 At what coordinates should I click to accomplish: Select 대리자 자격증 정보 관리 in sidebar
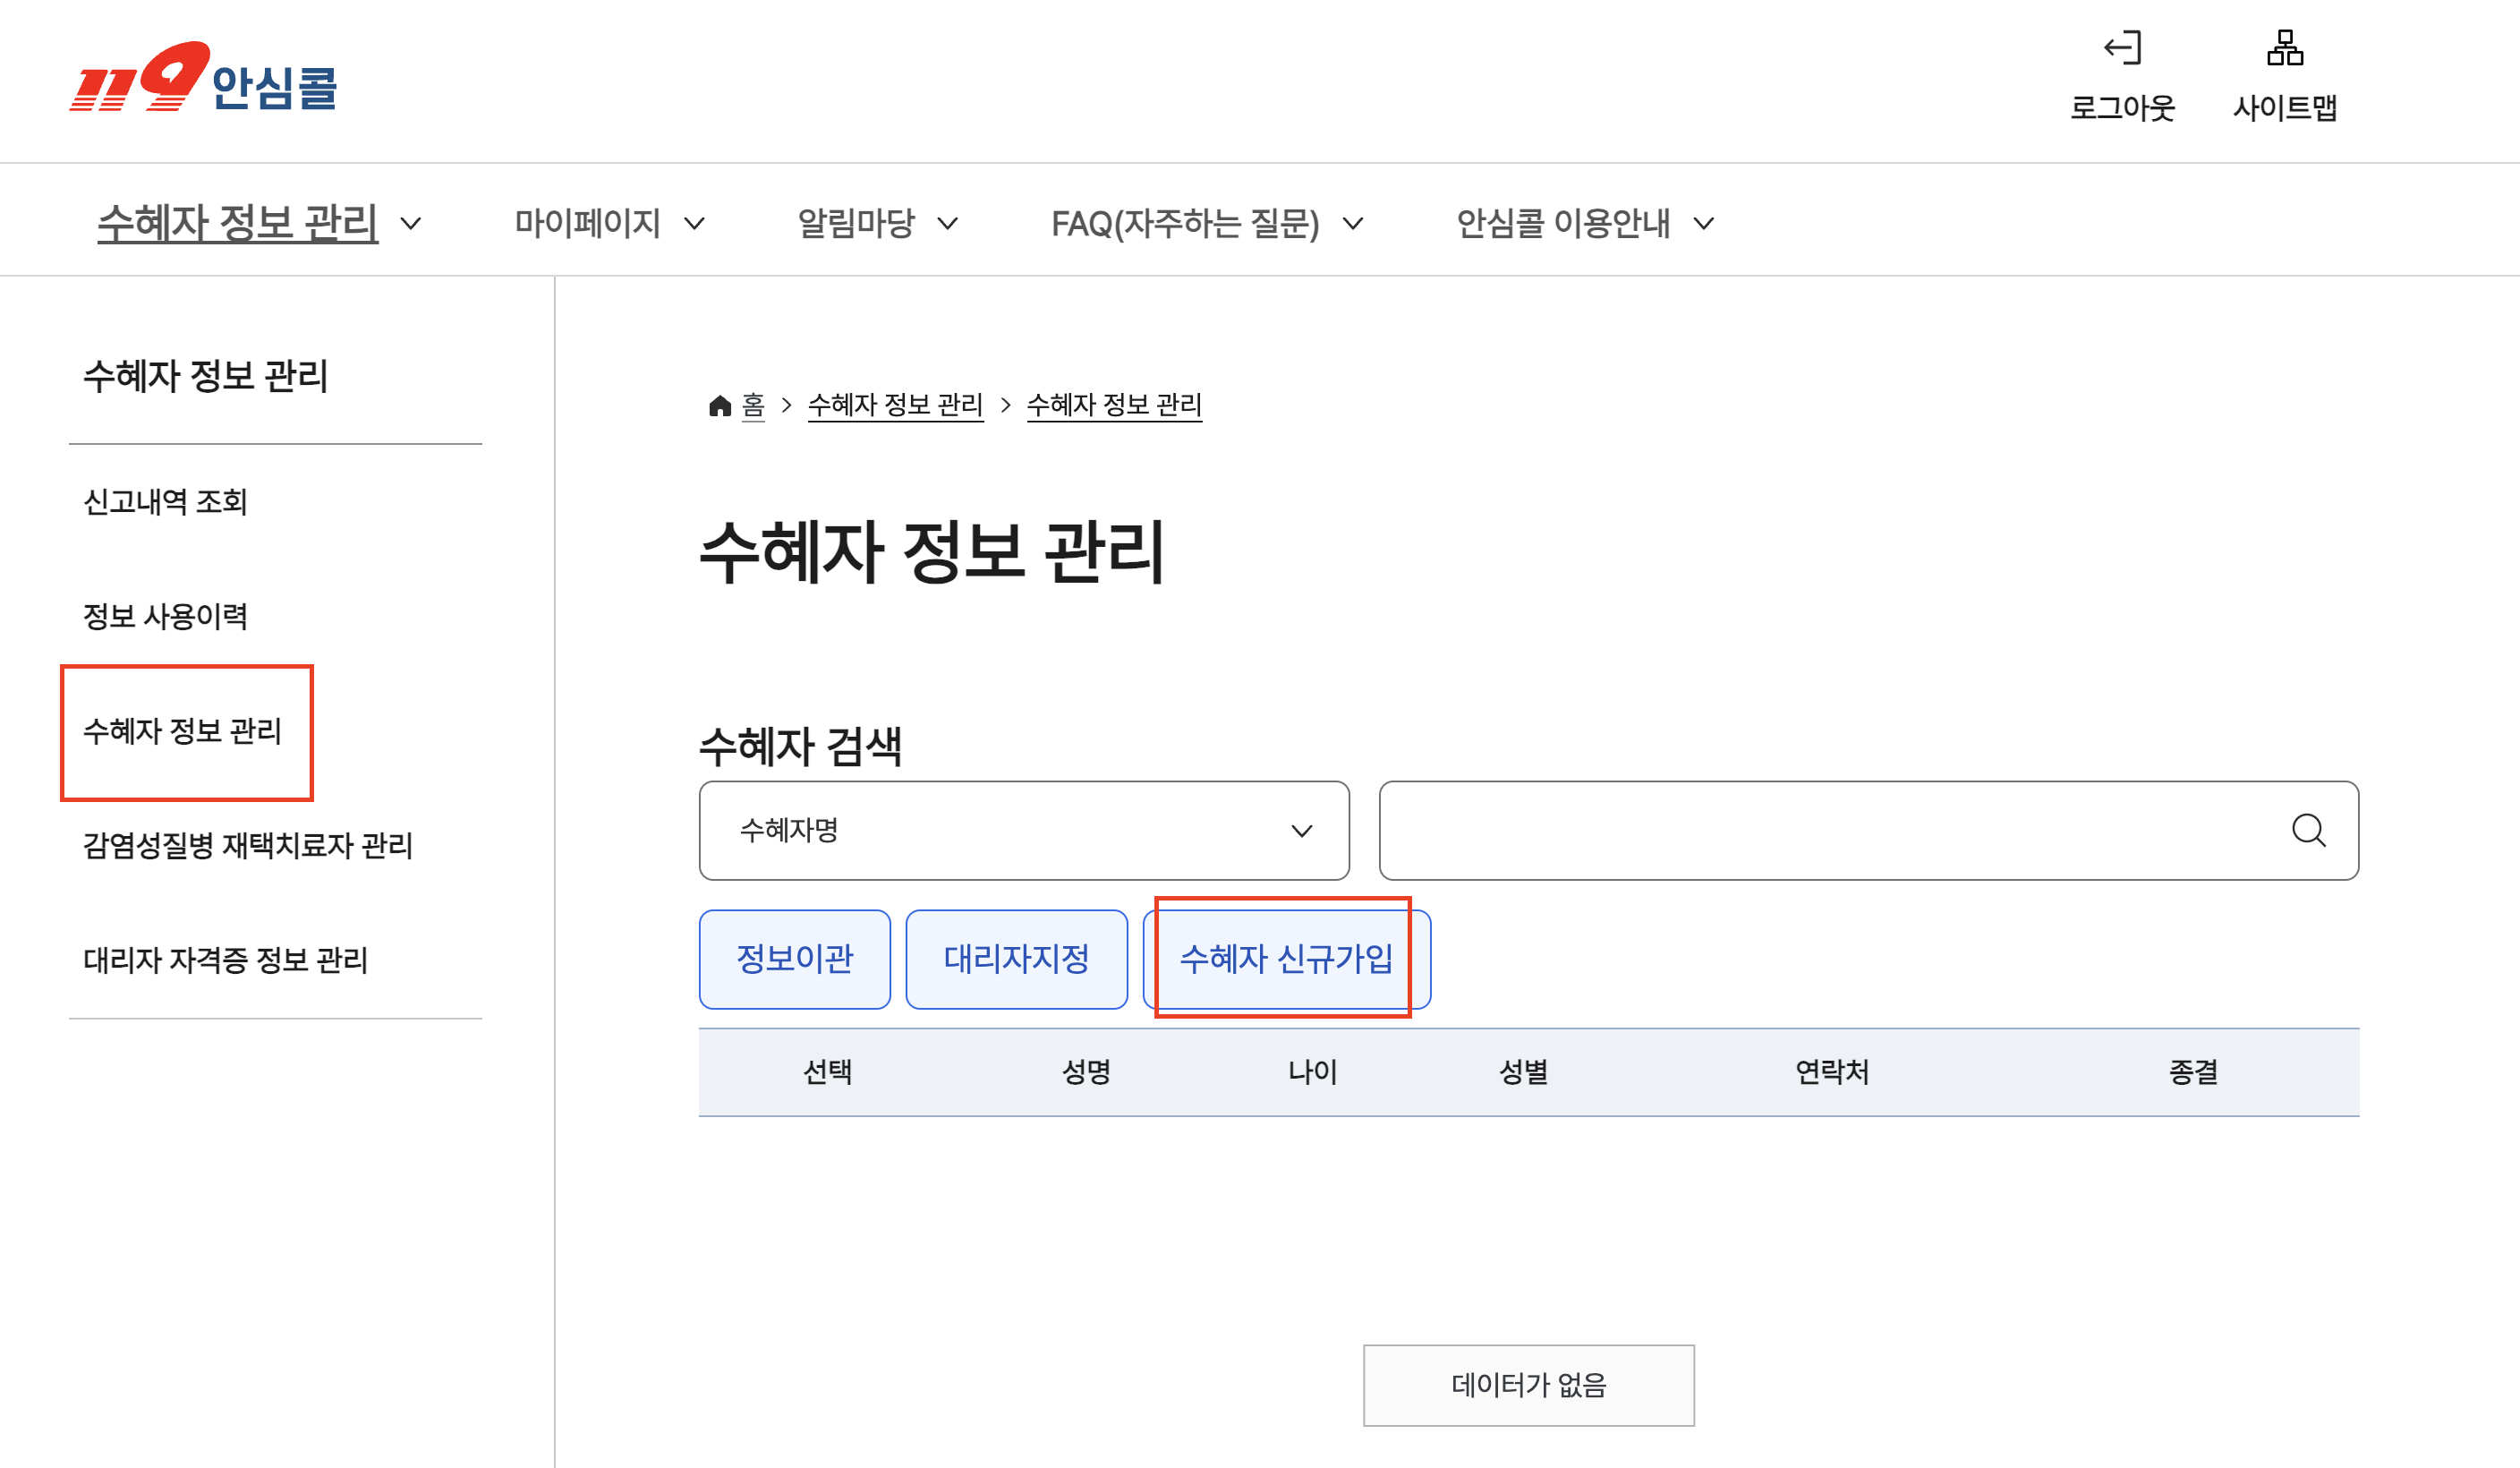[226, 960]
